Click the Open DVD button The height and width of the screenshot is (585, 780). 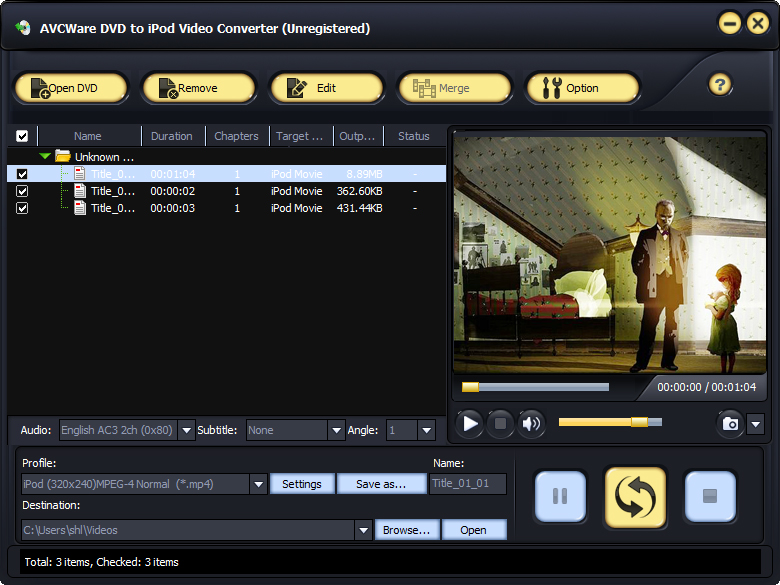point(71,88)
